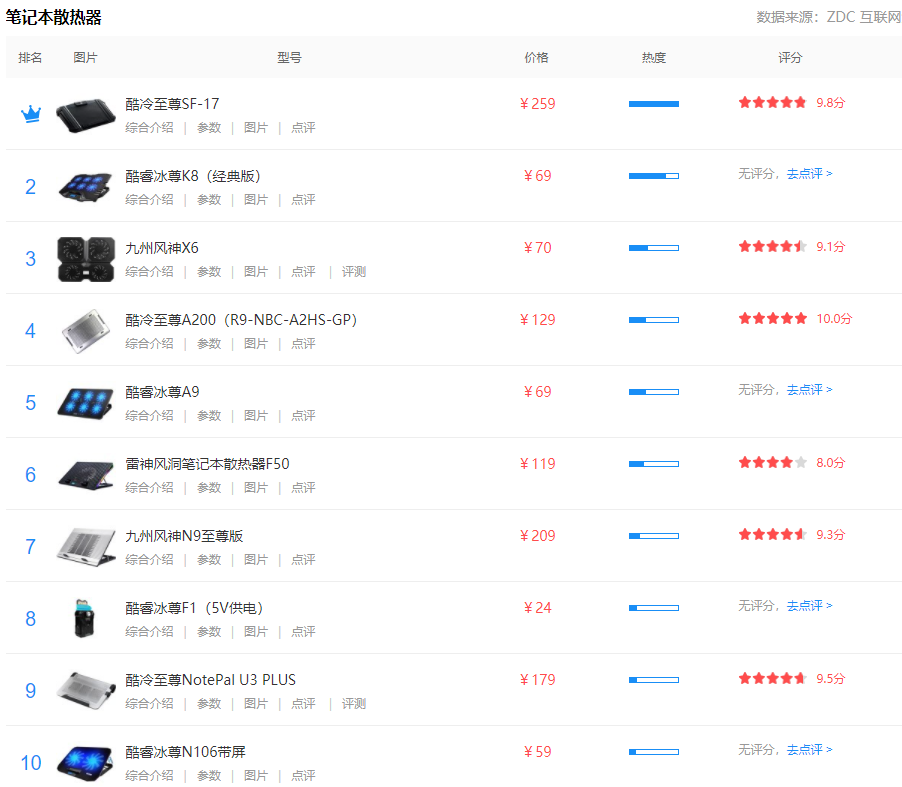Viewport: 902px width, 787px height.
Task: Open the 酷睿冰尊K8 cooler image
Action: 86,186
